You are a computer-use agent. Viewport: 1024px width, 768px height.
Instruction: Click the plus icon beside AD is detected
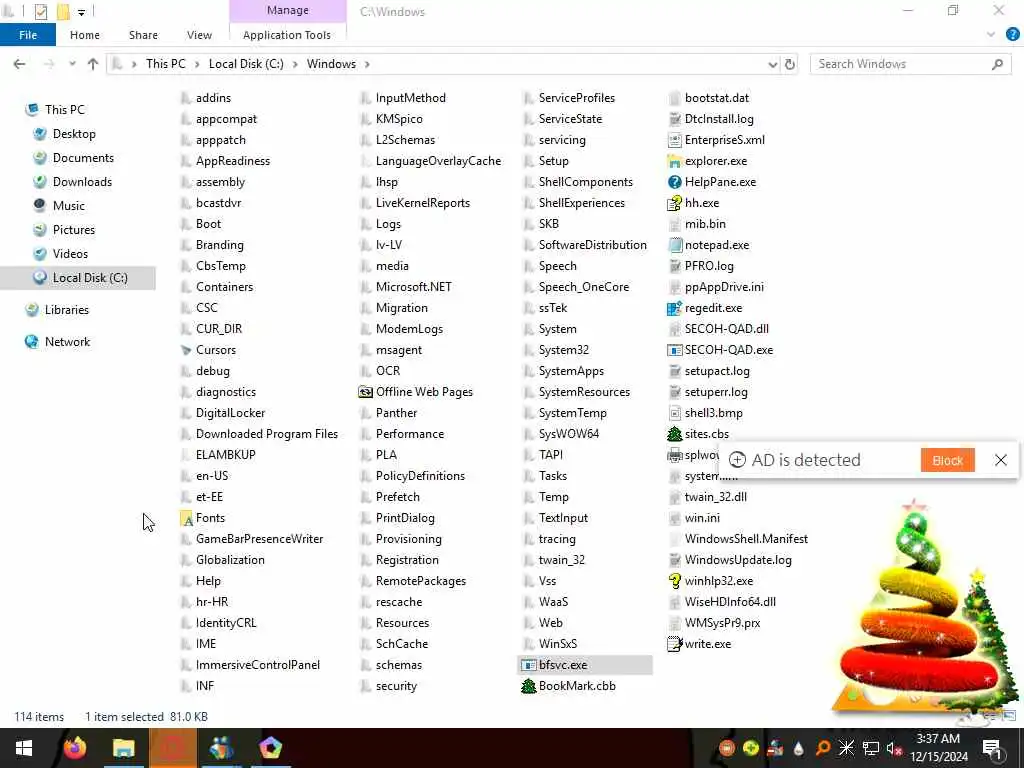[x=737, y=460]
